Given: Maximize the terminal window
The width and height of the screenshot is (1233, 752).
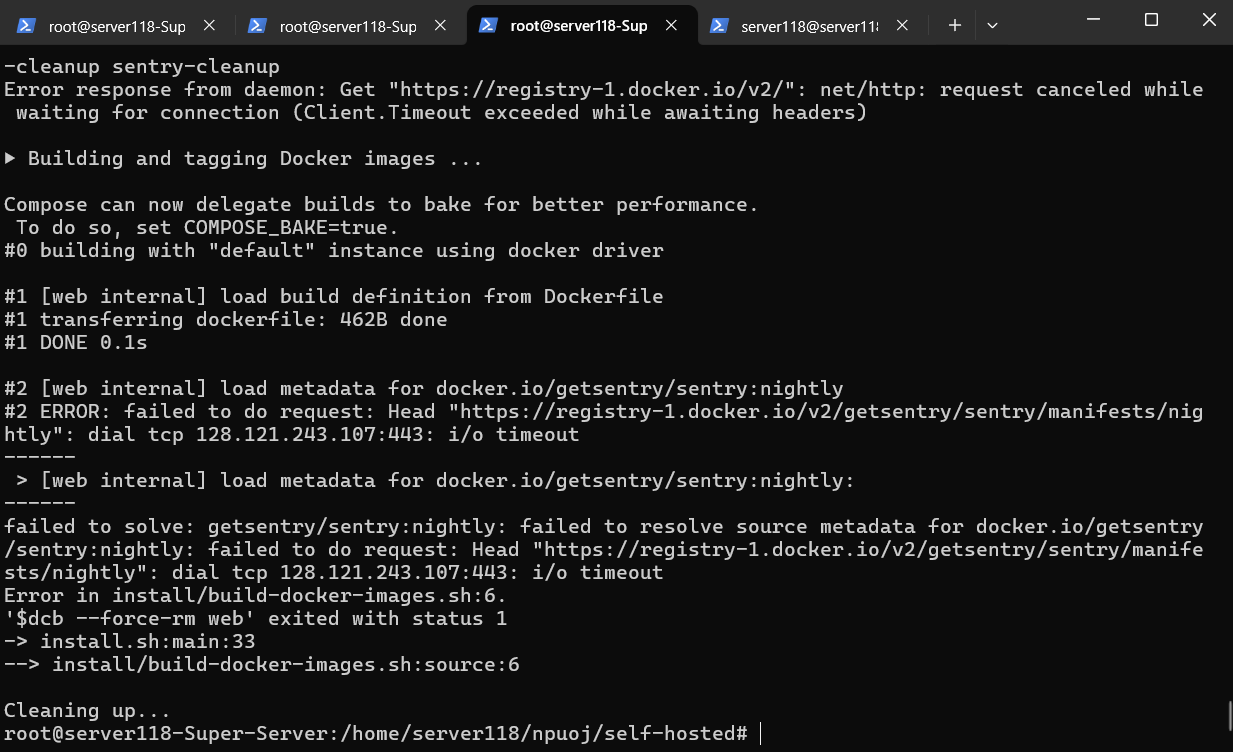Looking at the screenshot, I should click(x=1151, y=20).
